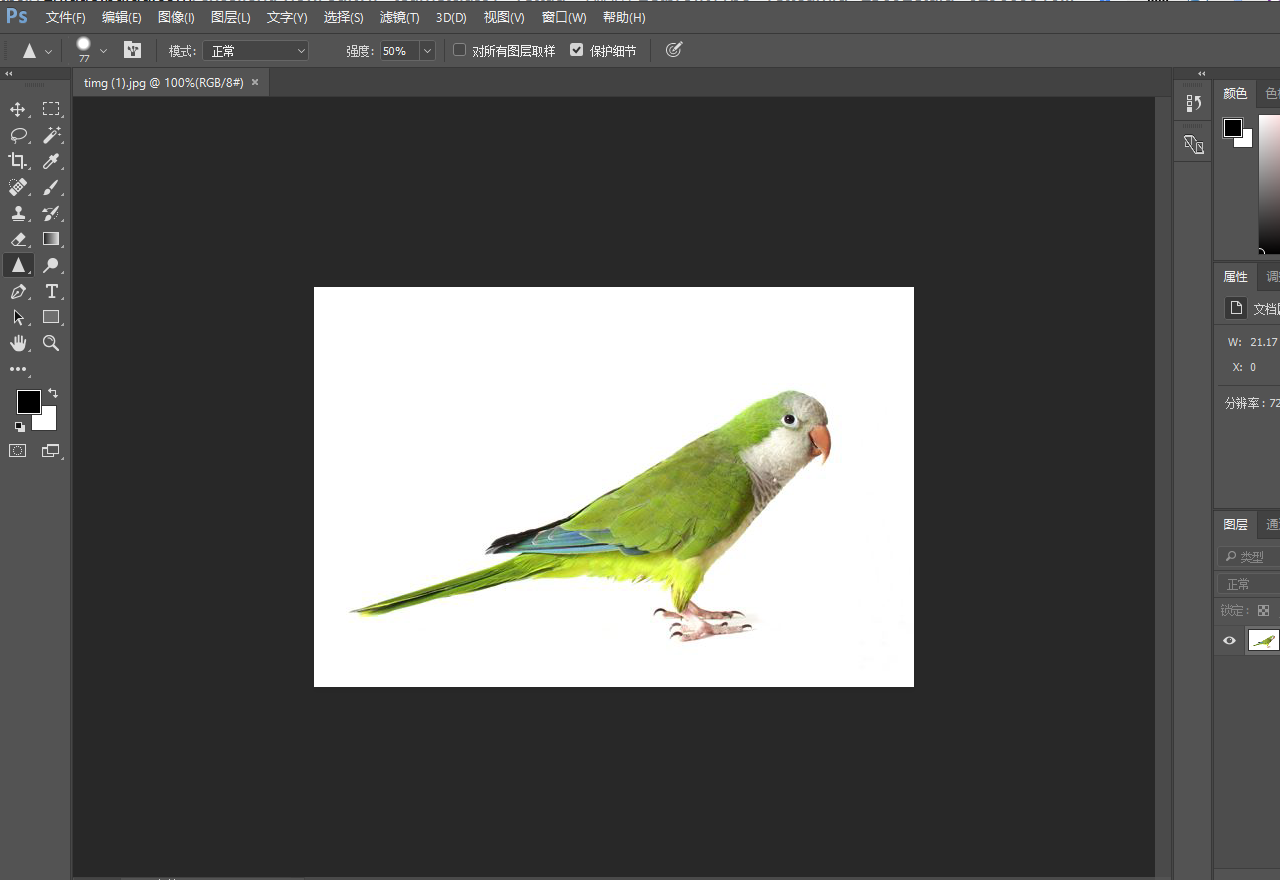The height and width of the screenshot is (880, 1280).
Task: Select the Lasso tool
Action: click(x=18, y=135)
